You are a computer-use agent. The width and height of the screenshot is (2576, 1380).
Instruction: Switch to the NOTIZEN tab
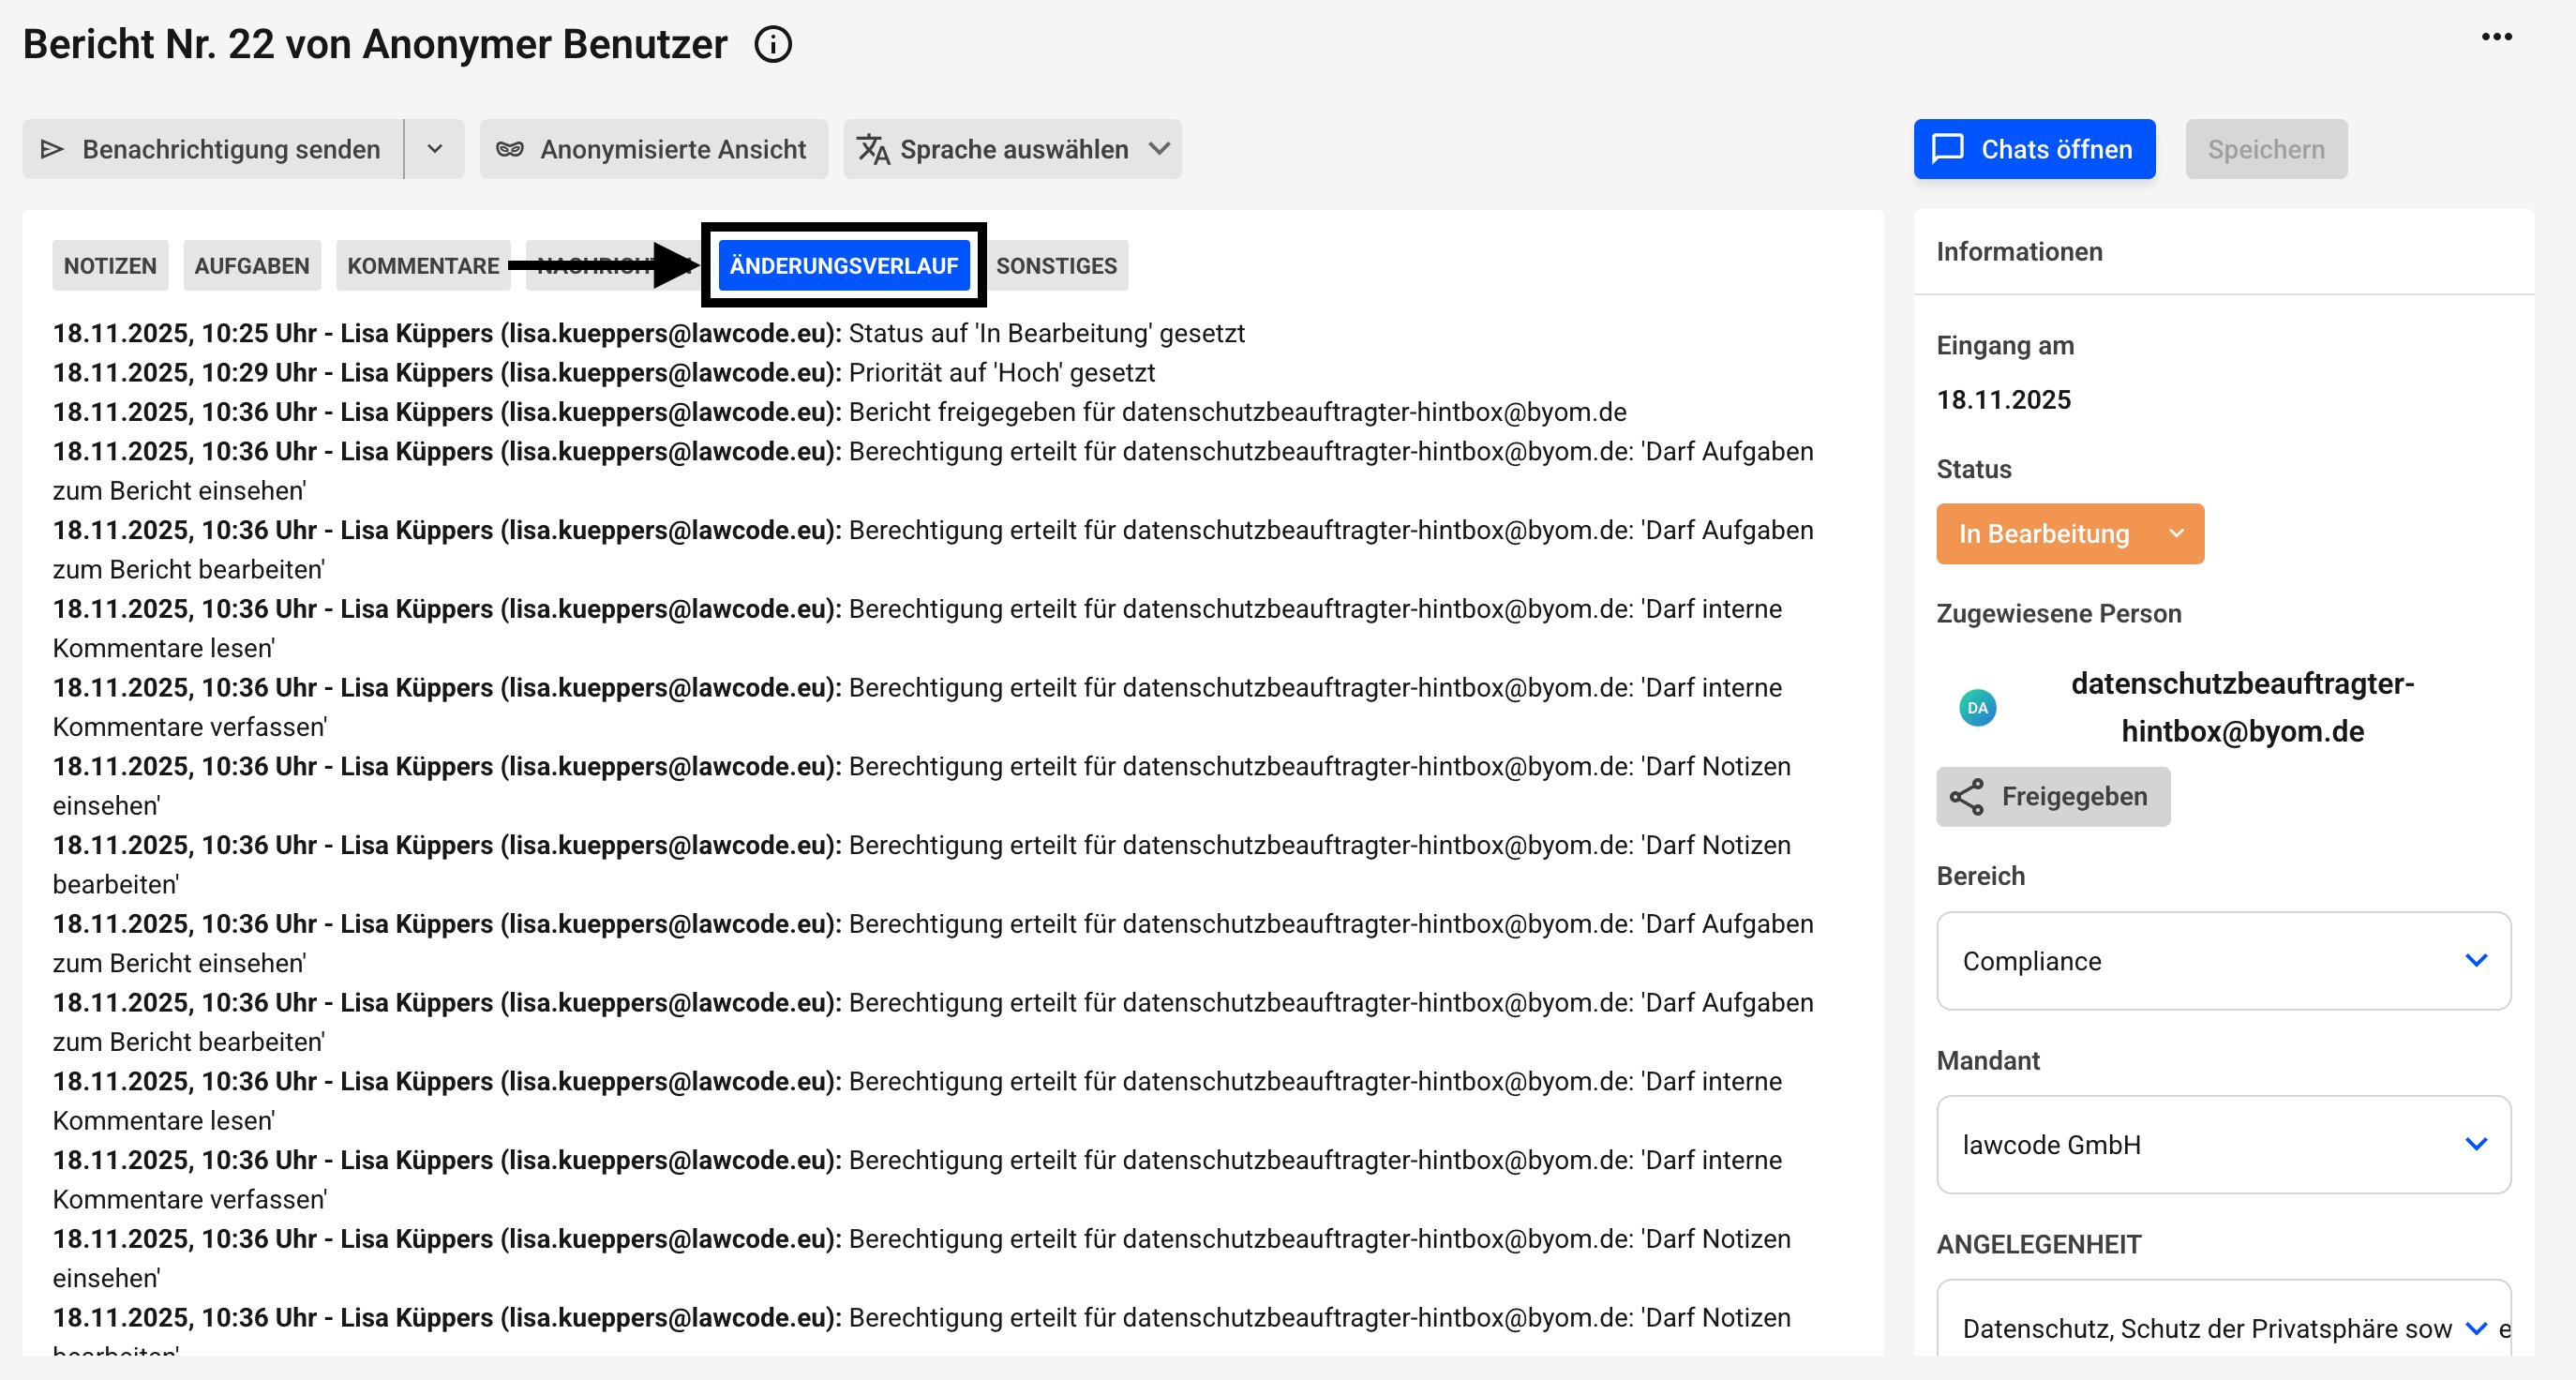[110, 266]
